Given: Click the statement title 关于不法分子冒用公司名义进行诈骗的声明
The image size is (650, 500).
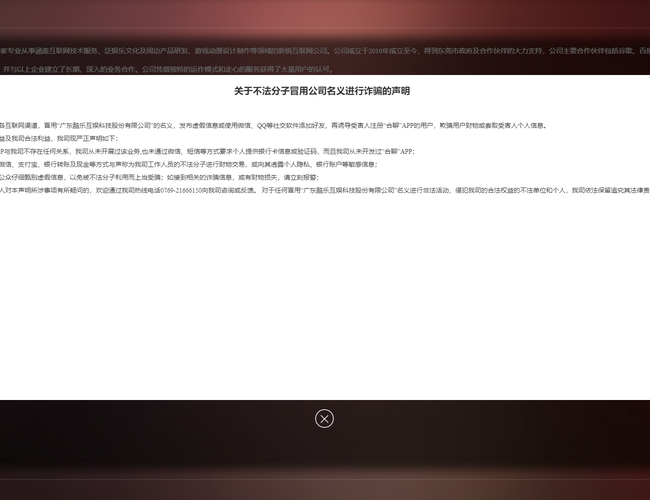Looking at the screenshot, I should click(322, 91).
